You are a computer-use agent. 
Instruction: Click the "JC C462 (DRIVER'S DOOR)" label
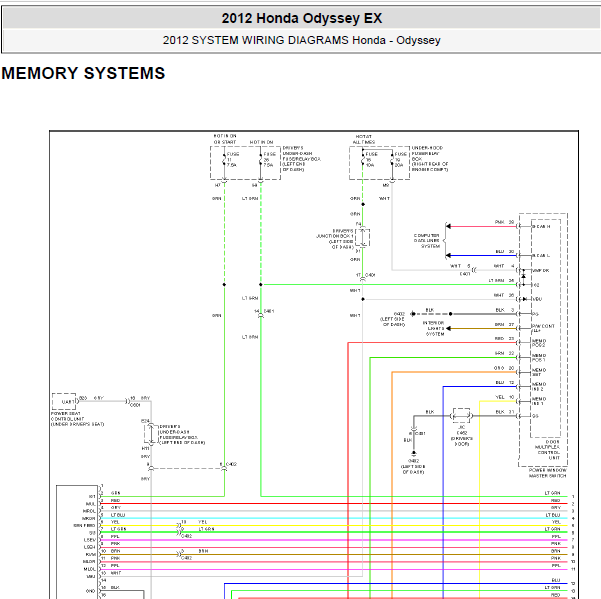pyautogui.click(x=461, y=435)
